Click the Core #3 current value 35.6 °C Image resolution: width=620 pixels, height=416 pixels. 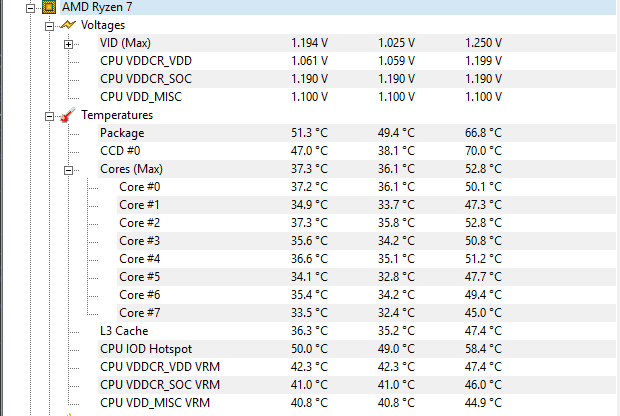point(310,241)
